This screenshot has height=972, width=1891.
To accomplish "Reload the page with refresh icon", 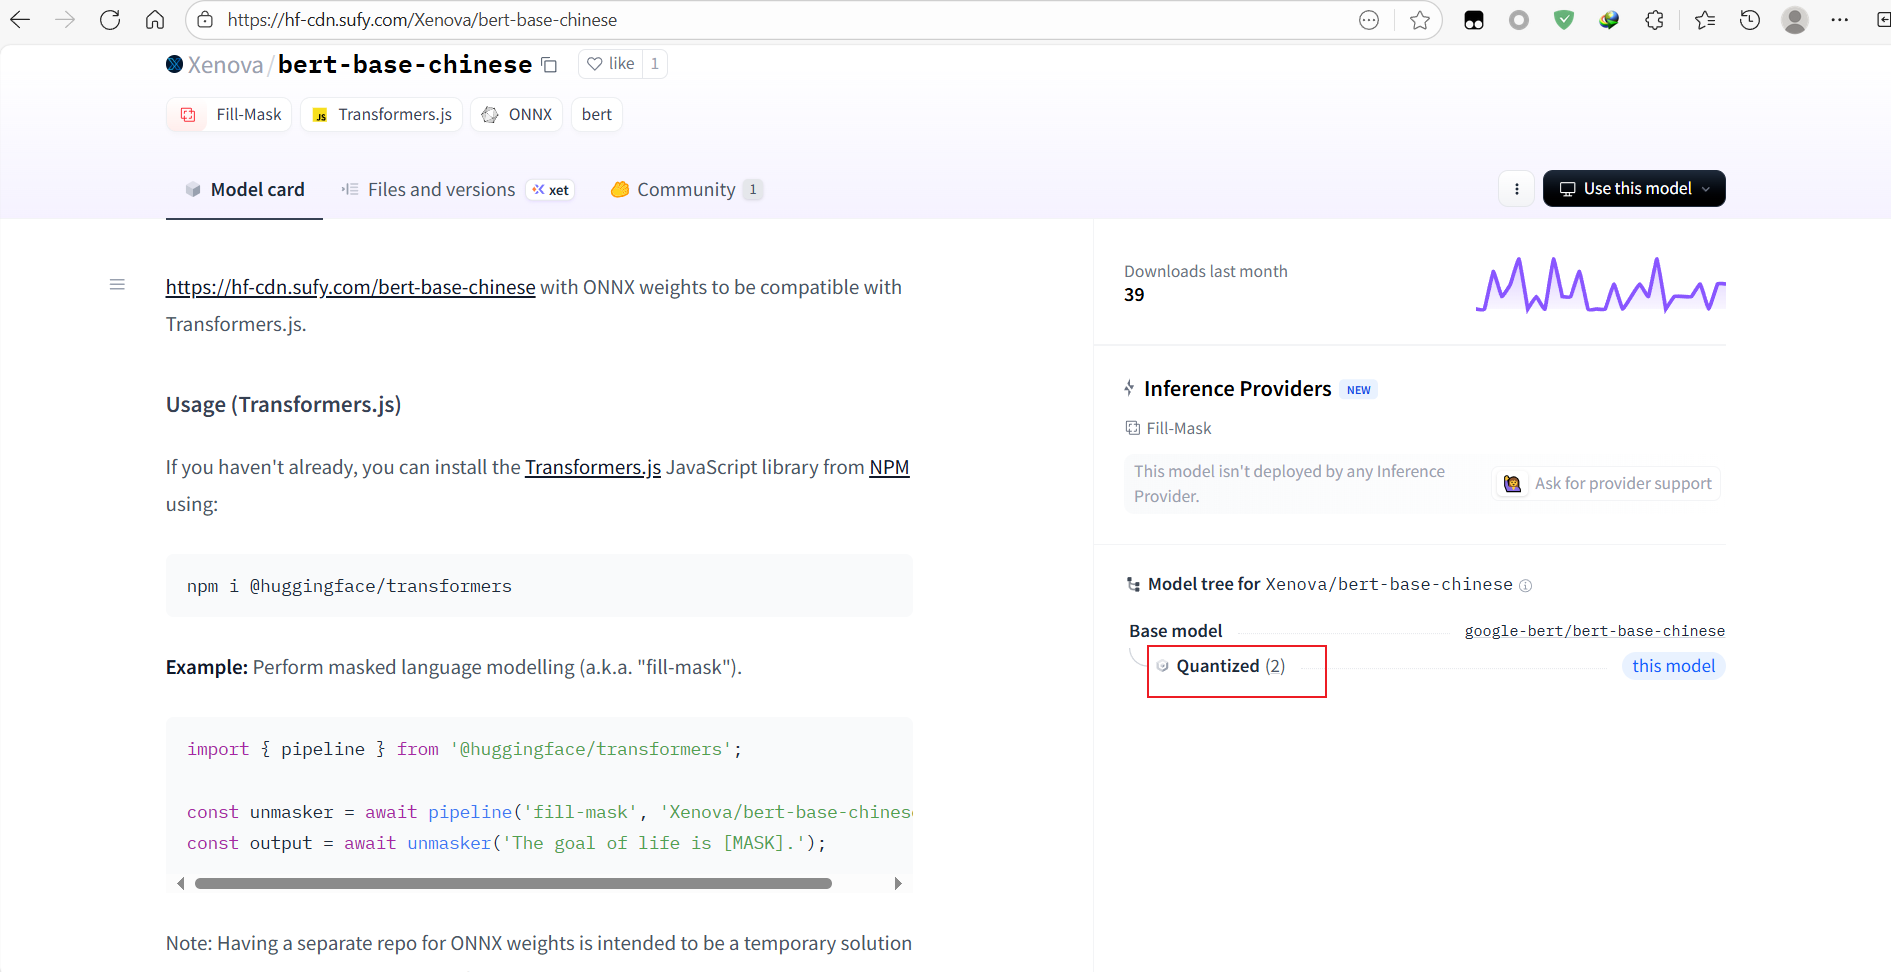I will coord(110,20).
